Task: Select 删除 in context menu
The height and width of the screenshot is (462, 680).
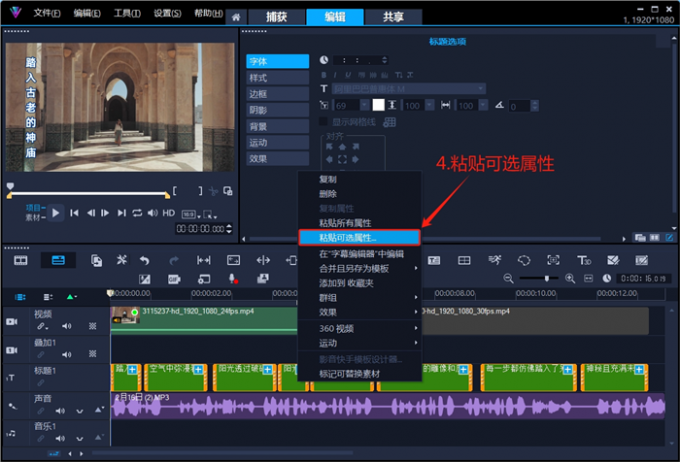Action: (x=360, y=194)
